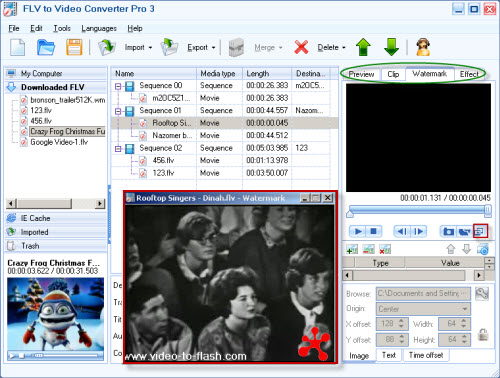Open the Origin Center combo box
This screenshot has height=378, width=500.
[x=423, y=309]
